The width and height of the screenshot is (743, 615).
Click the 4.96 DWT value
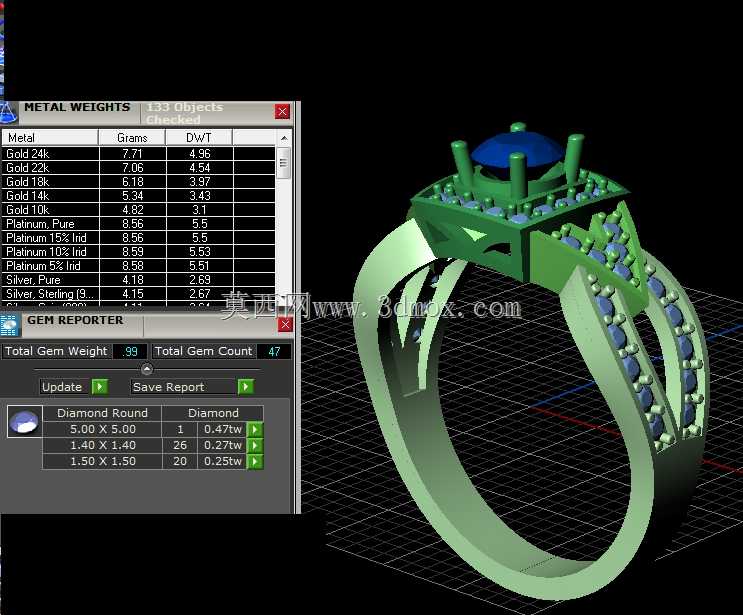coord(200,154)
